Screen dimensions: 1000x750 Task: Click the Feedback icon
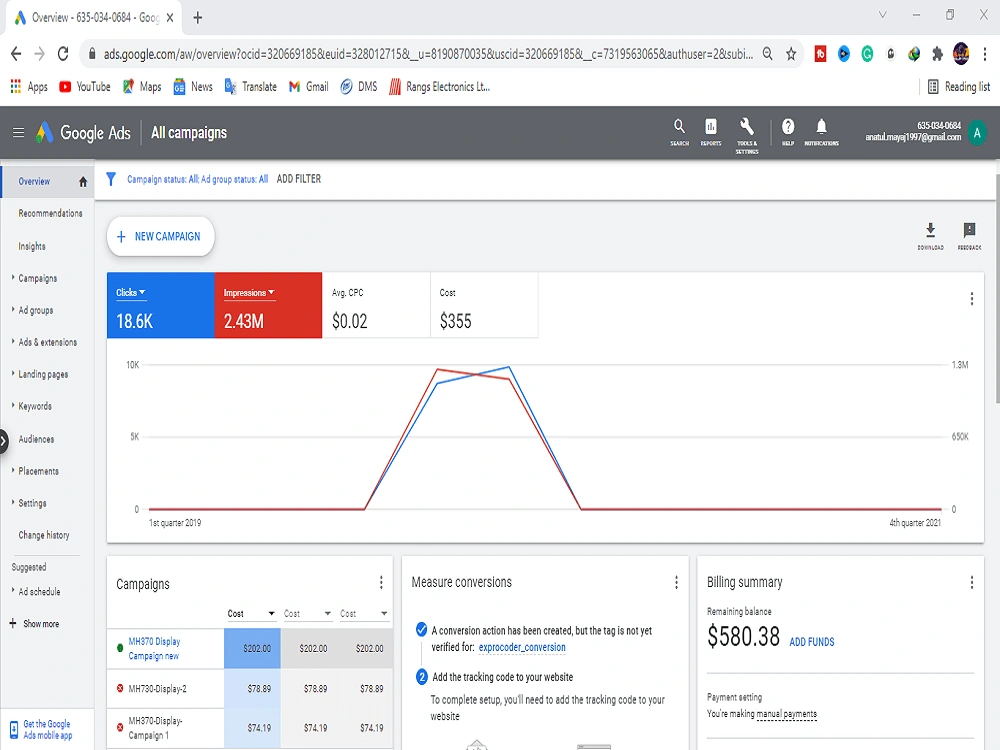point(969,236)
